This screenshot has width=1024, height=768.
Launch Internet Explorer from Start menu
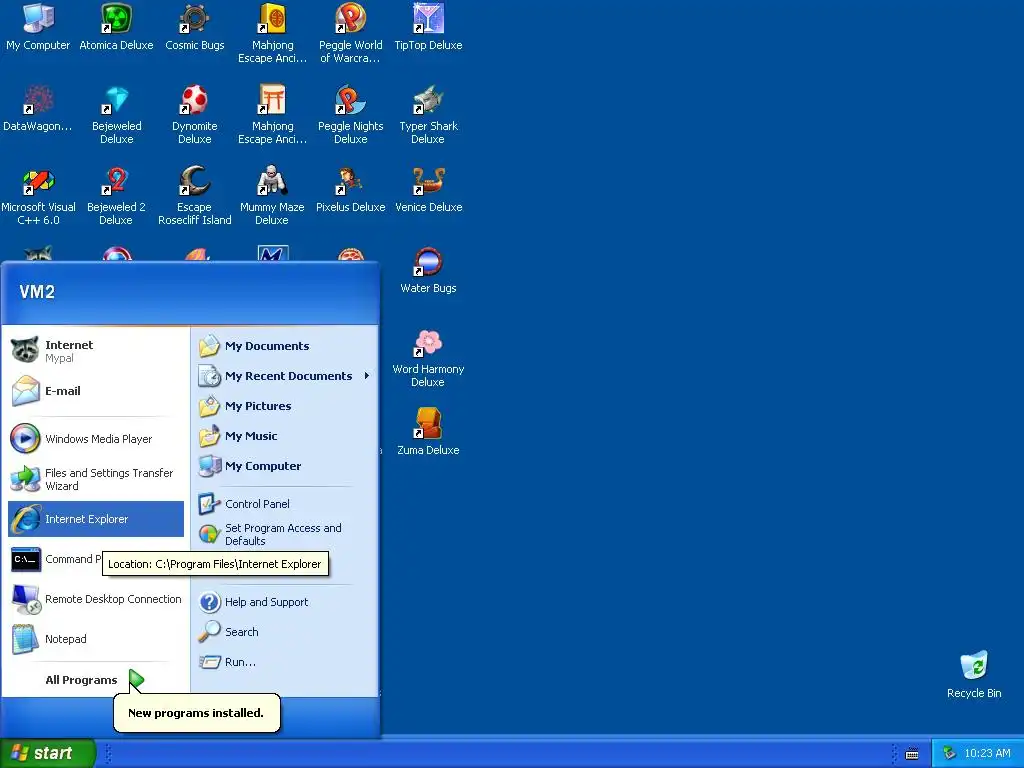96,519
